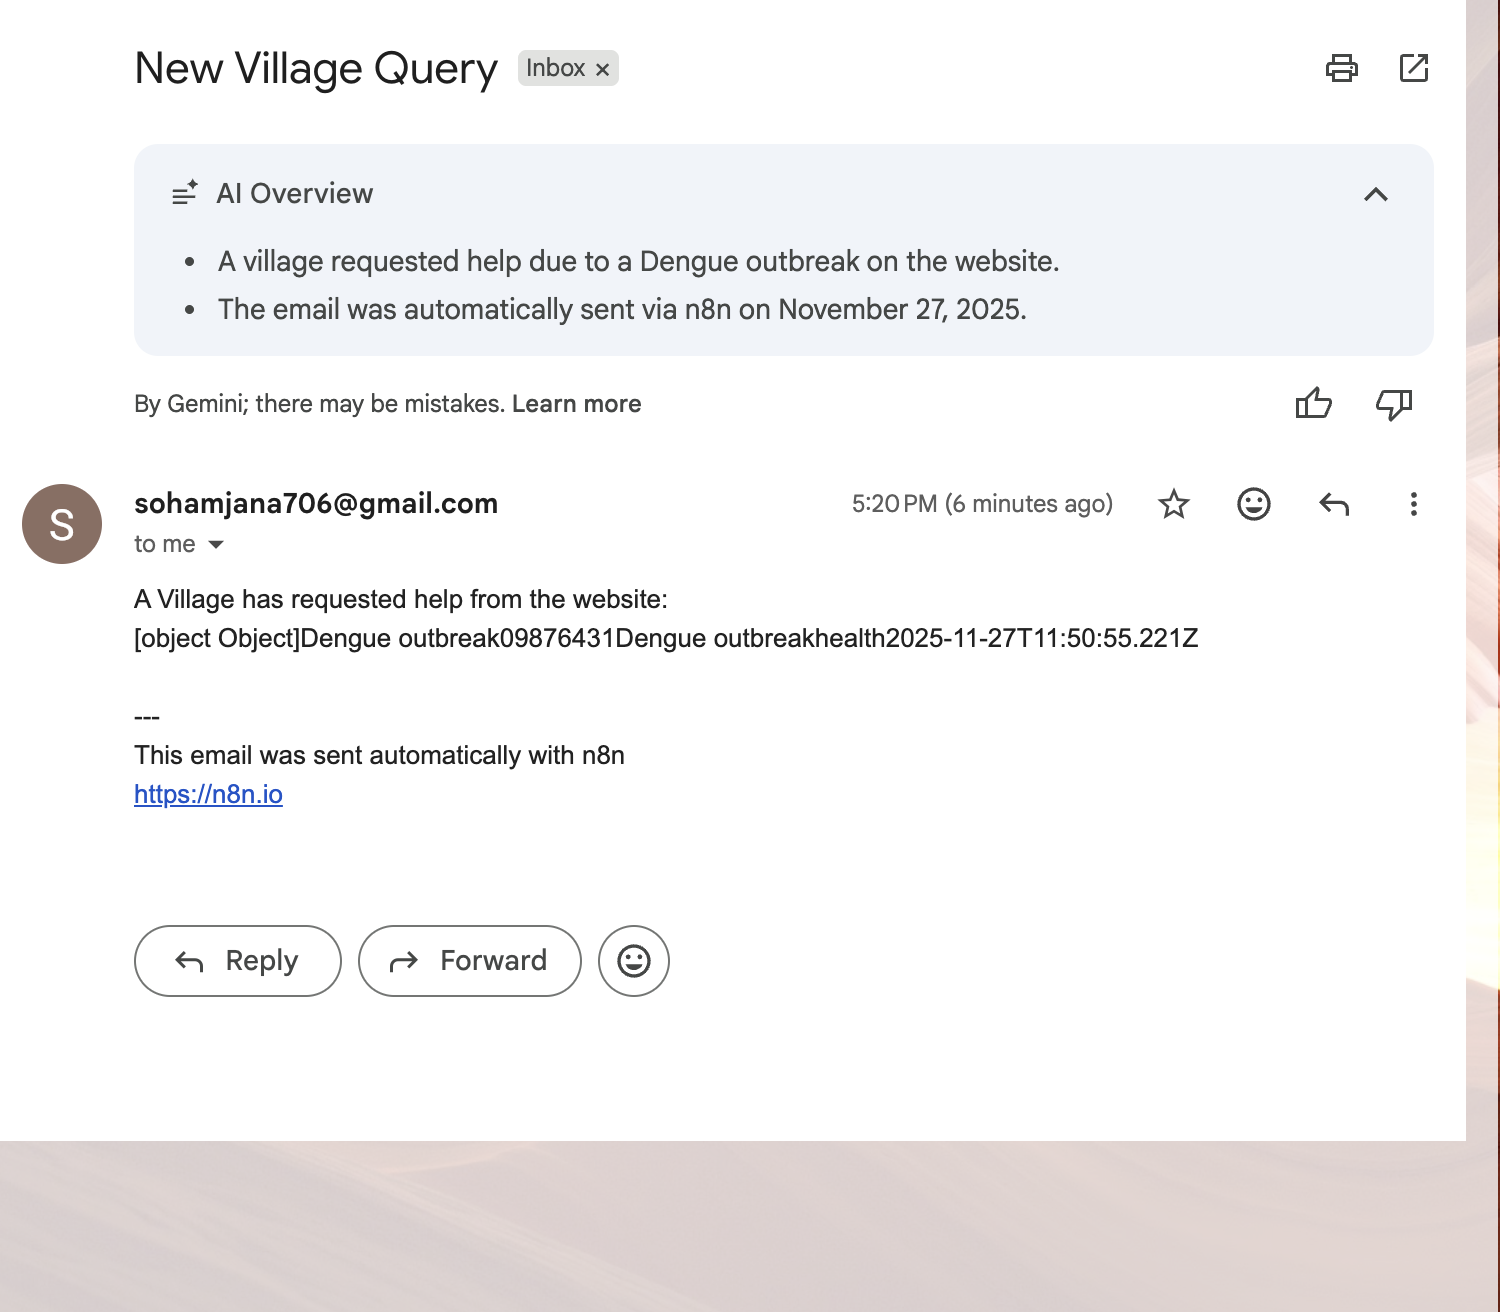This screenshot has height=1312, width=1500.
Task: Add emoji reaction beside the star
Action: click(x=1253, y=504)
